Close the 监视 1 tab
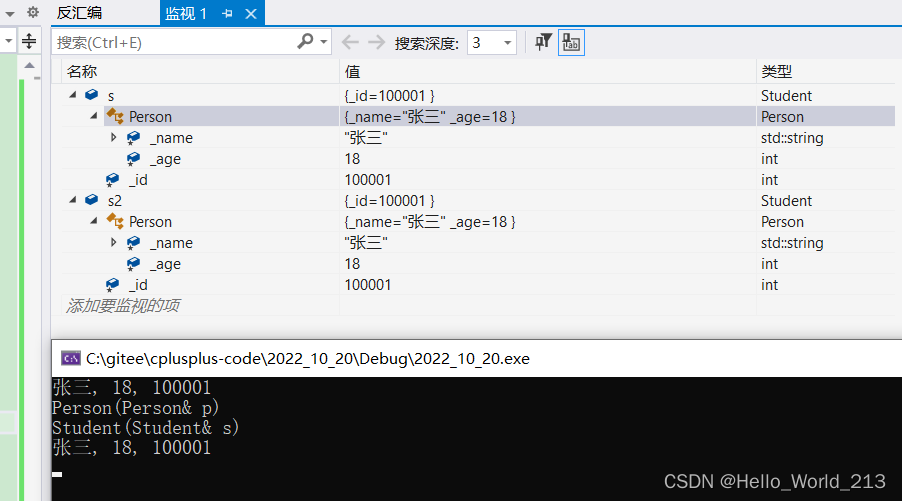The image size is (902, 501). 251,14
